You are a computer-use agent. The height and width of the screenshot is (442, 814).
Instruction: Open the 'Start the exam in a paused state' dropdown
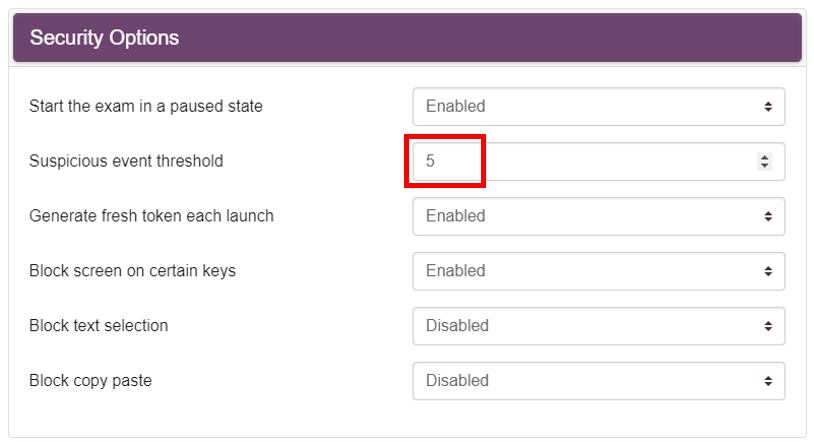click(599, 106)
